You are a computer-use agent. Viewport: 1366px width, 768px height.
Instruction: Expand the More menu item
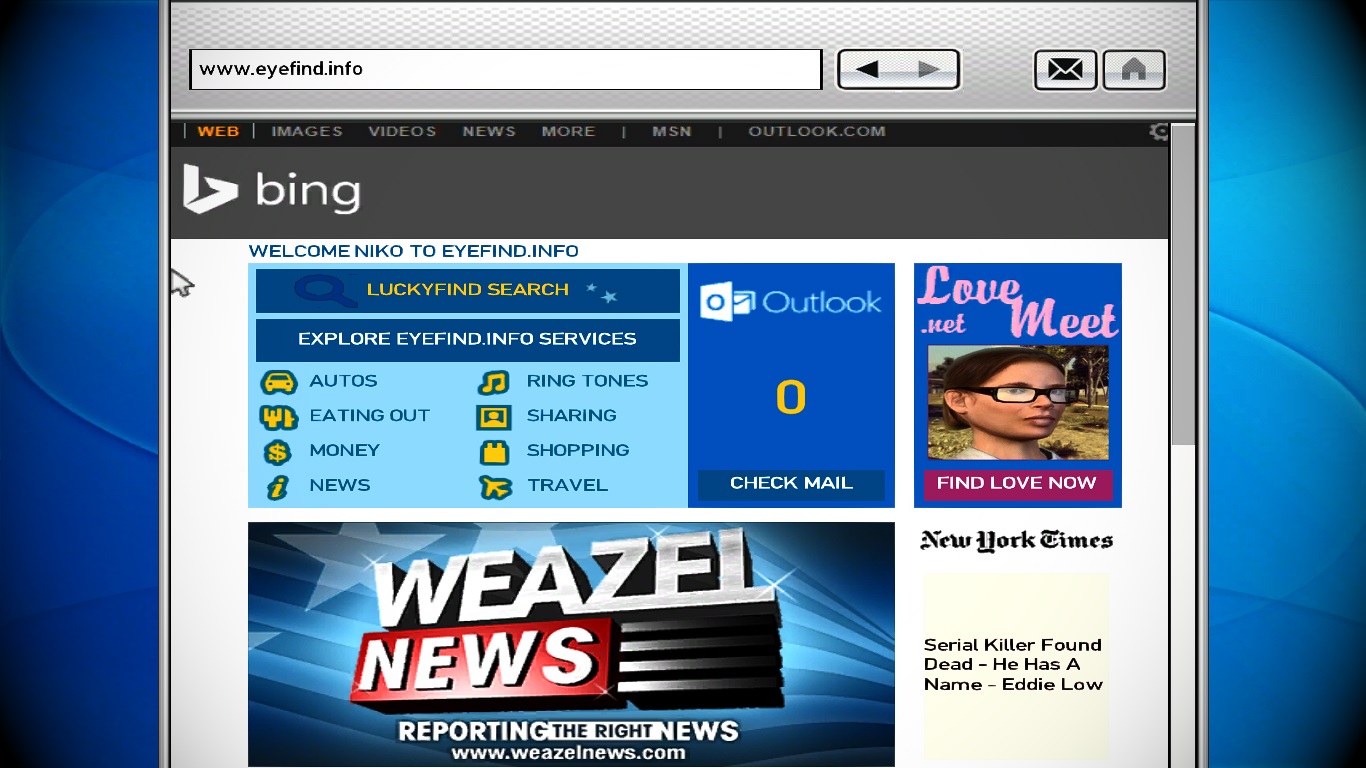568,131
